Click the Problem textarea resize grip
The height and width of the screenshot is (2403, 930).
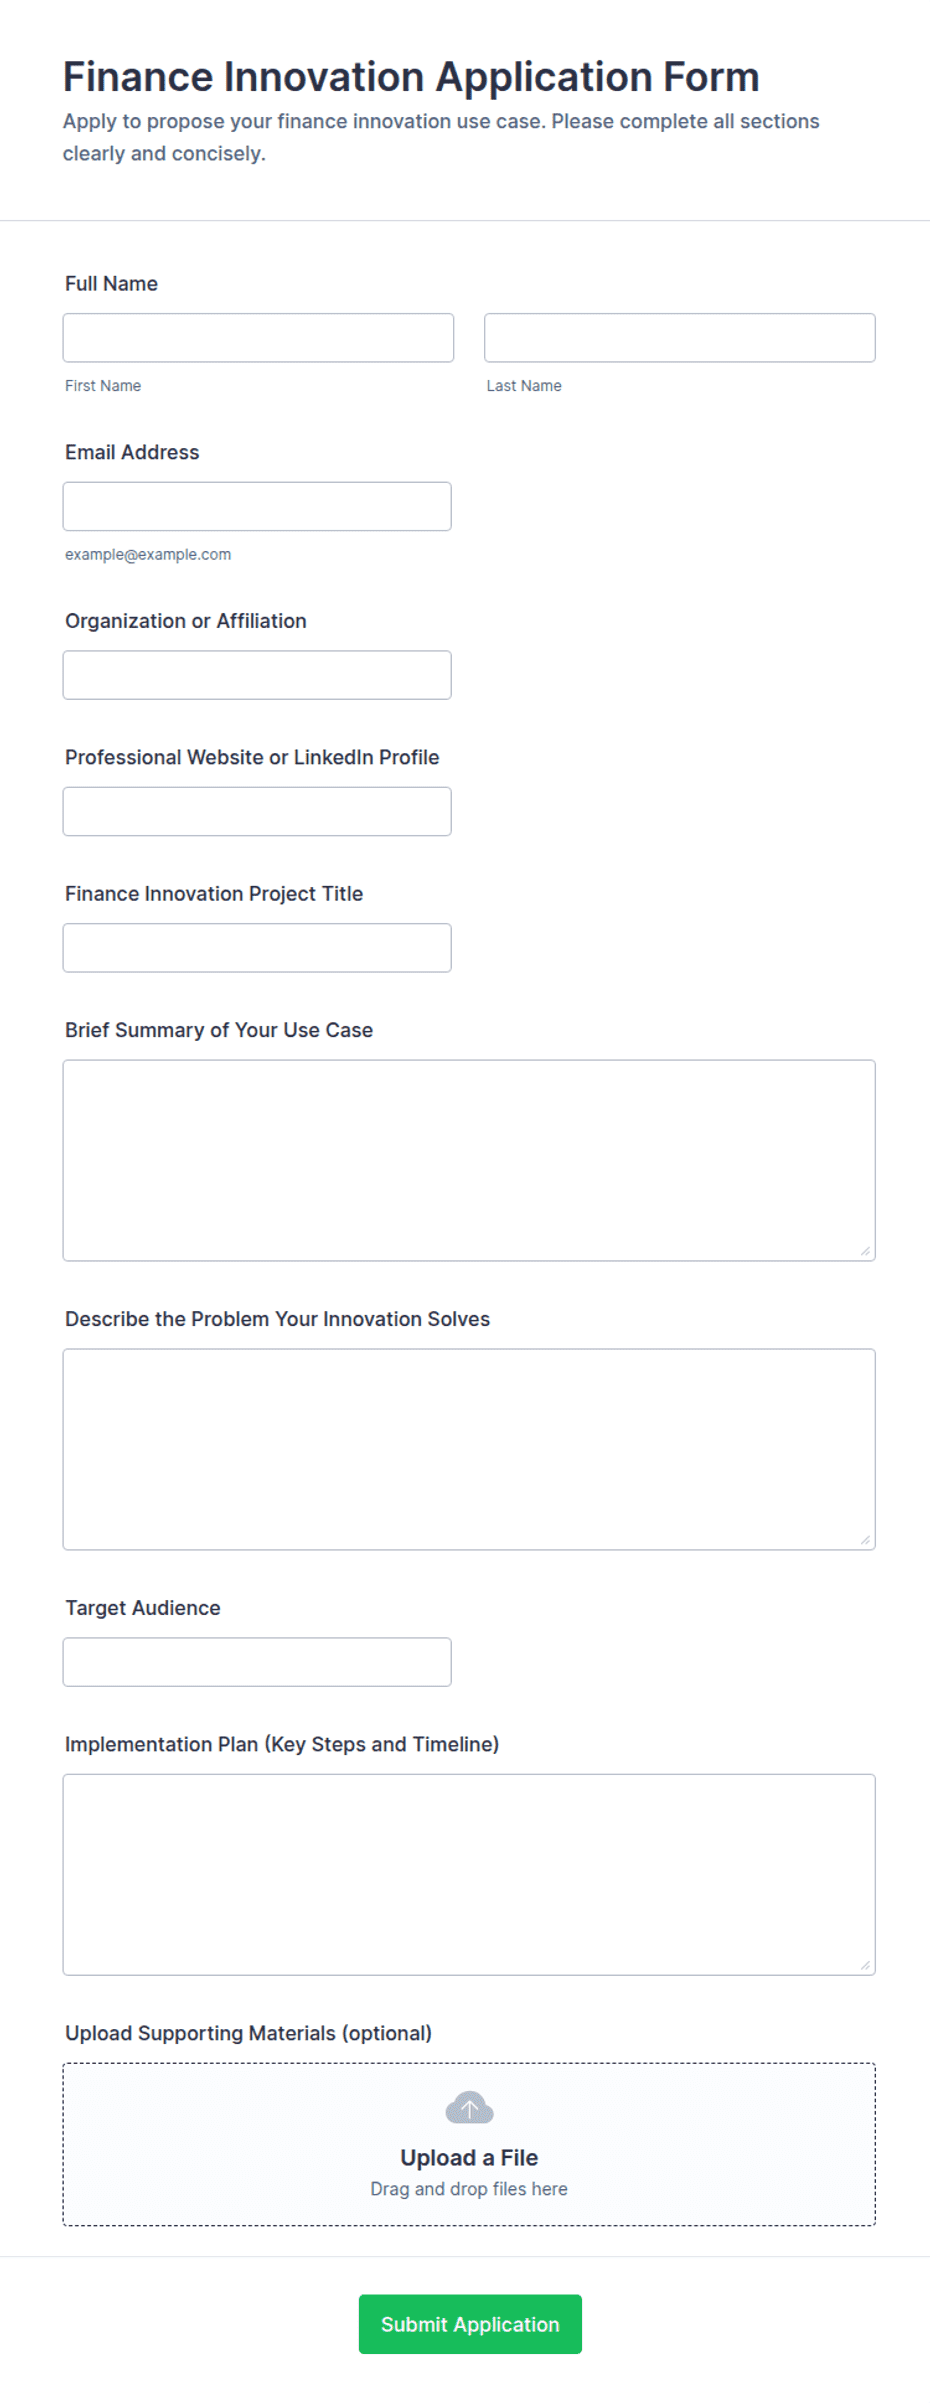(865, 1540)
